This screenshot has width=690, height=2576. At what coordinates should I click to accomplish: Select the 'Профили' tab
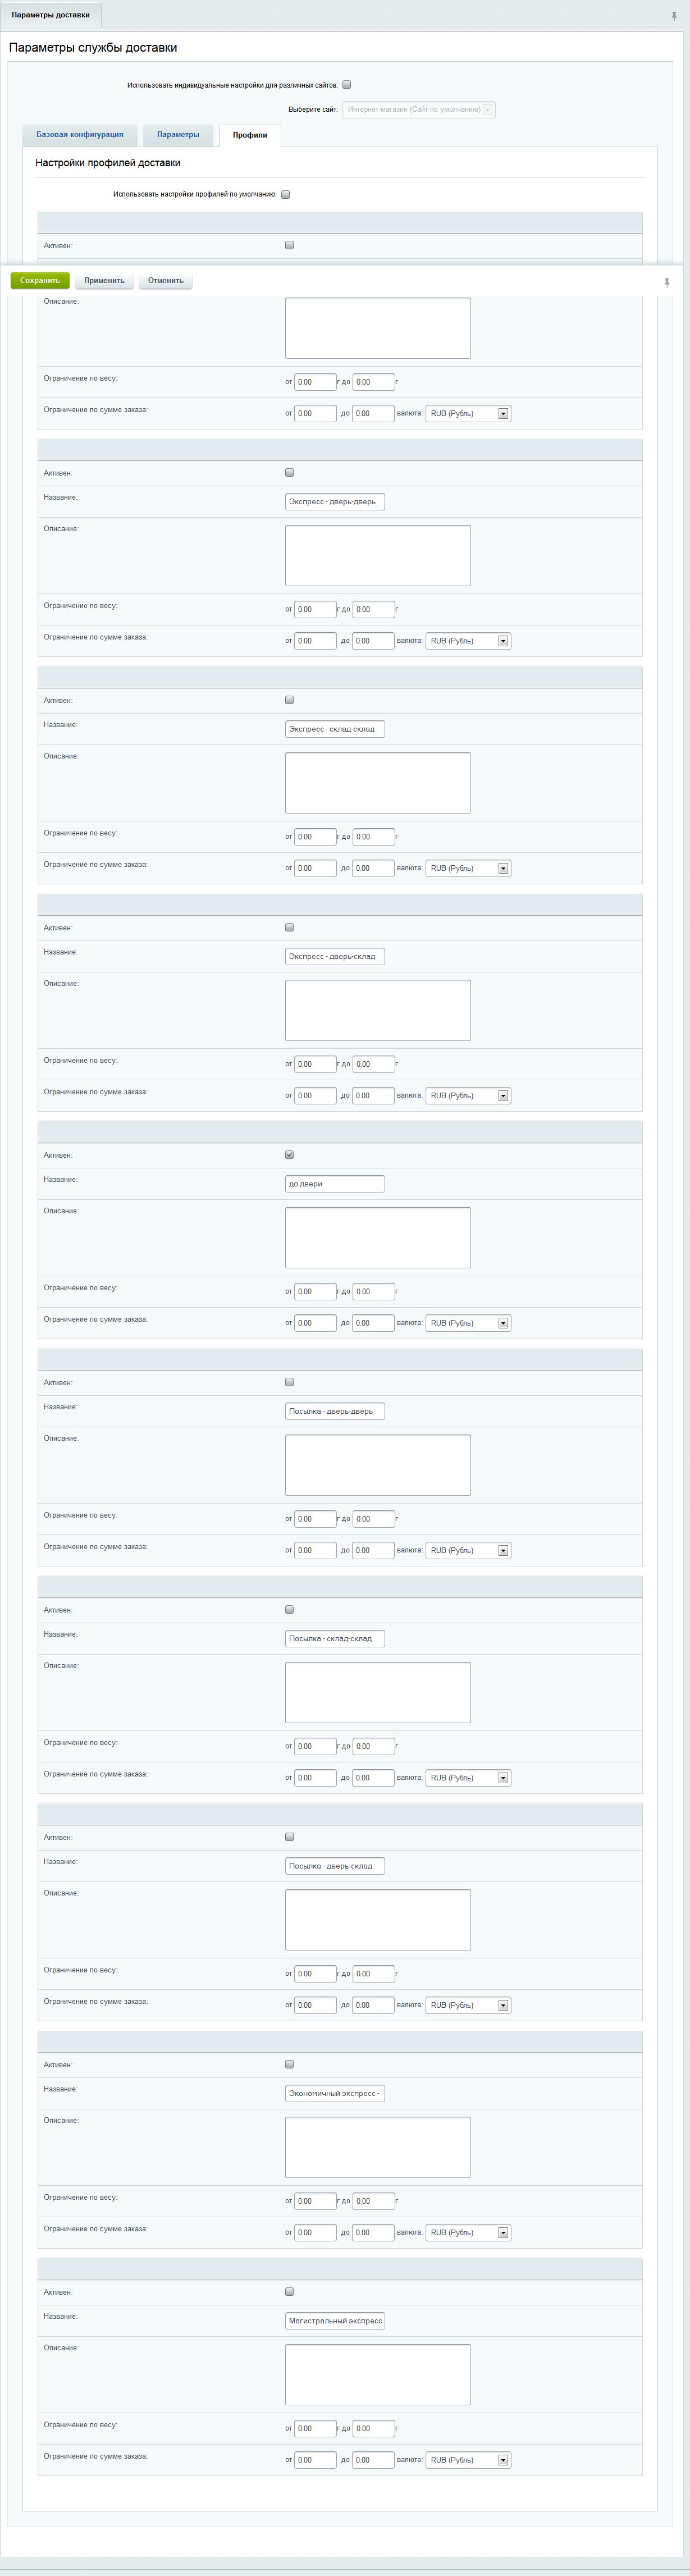pyautogui.click(x=250, y=135)
